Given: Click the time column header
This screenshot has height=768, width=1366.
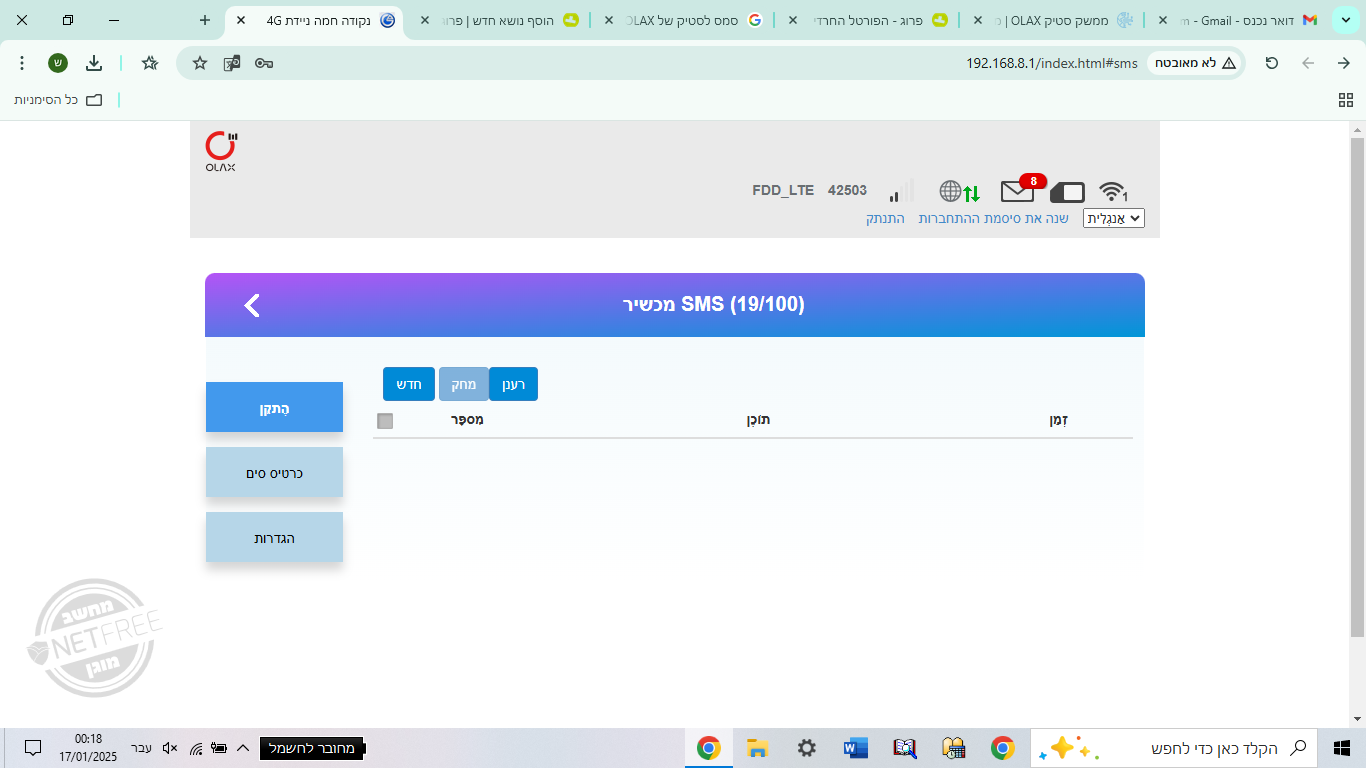Looking at the screenshot, I should click(1059, 420).
